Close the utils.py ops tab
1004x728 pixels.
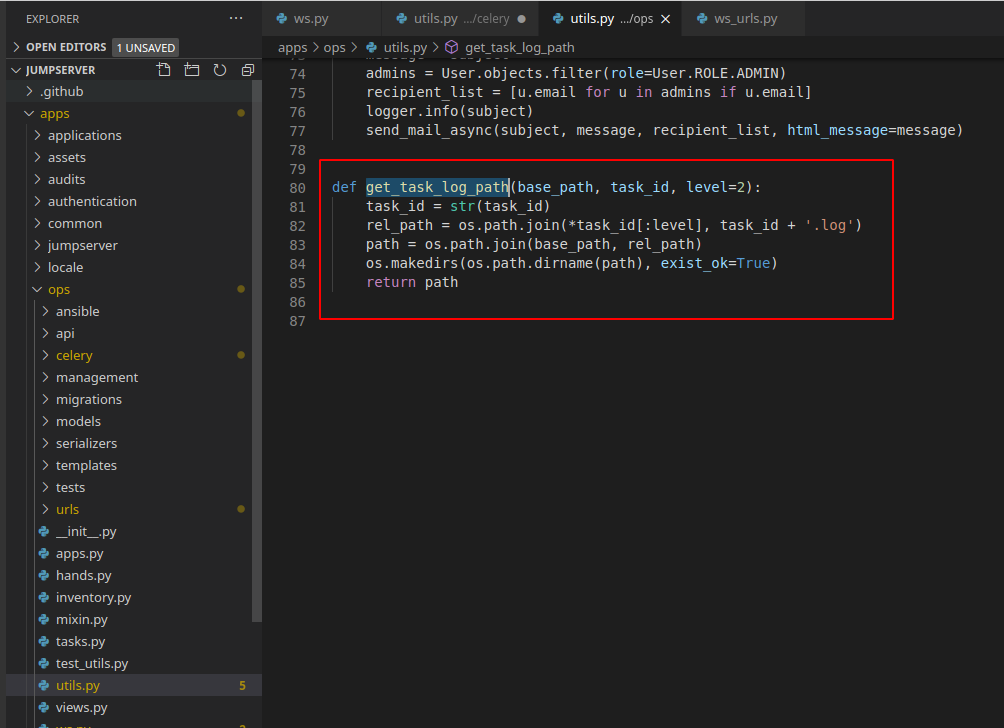pyautogui.click(x=666, y=19)
